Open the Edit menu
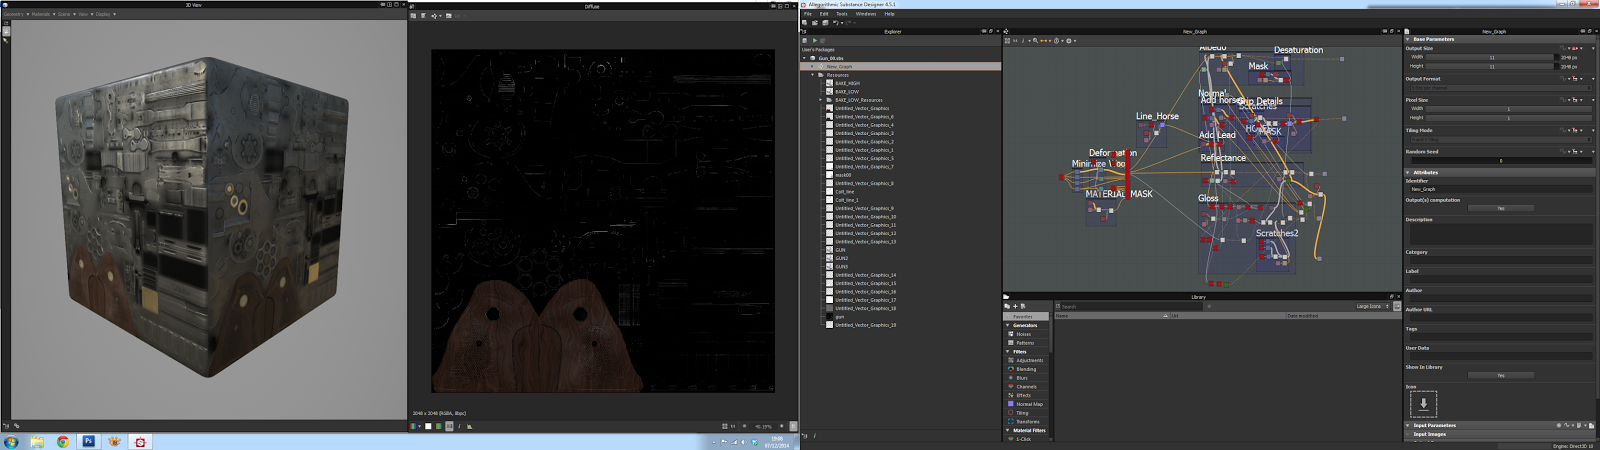The image size is (1600, 450). coord(824,14)
